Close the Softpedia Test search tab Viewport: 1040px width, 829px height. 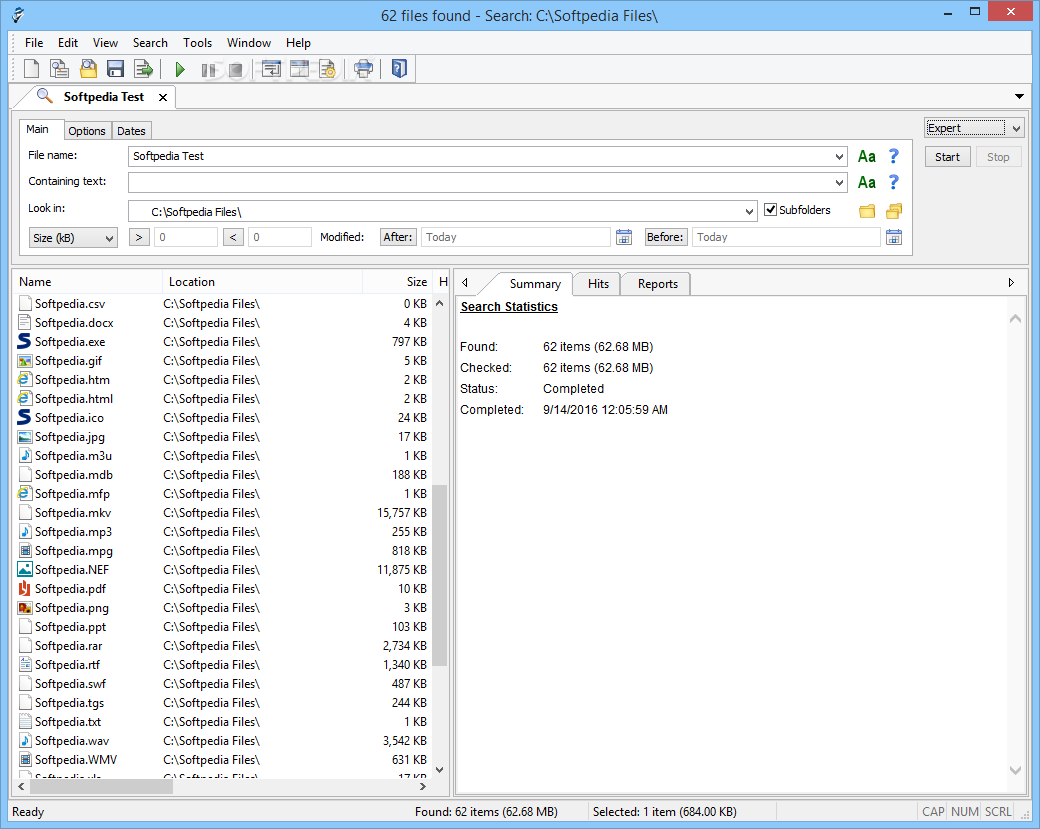[x=162, y=97]
